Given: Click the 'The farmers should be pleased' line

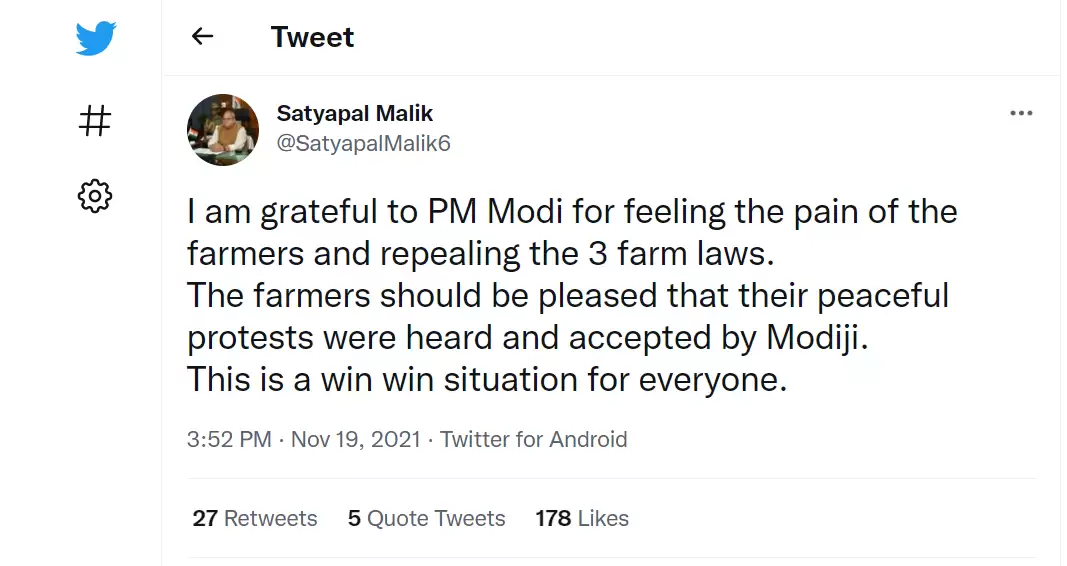Looking at the screenshot, I should click(567, 296).
